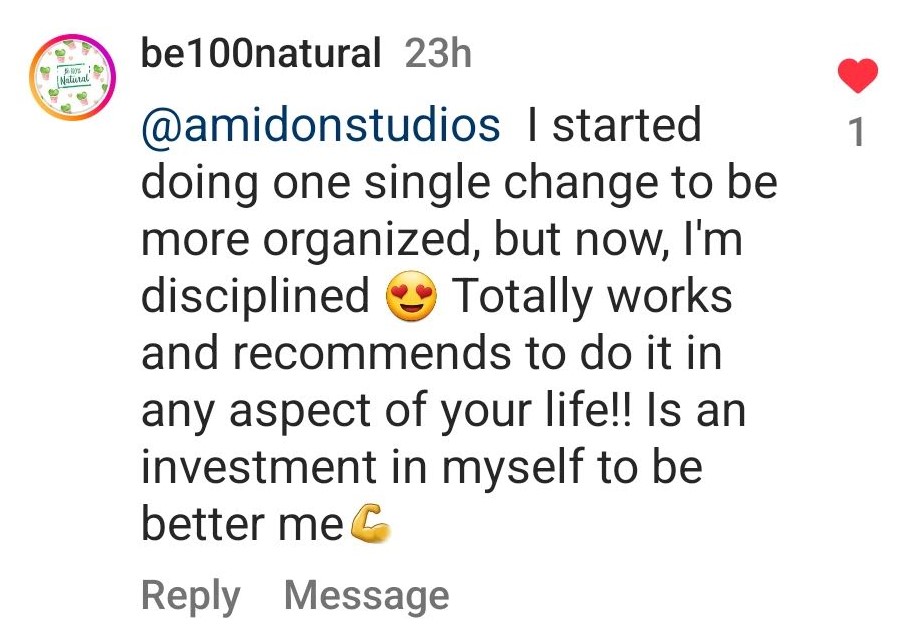907x624 pixels.
Task: Click the phrase "Totally works"
Action: (x=593, y=298)
